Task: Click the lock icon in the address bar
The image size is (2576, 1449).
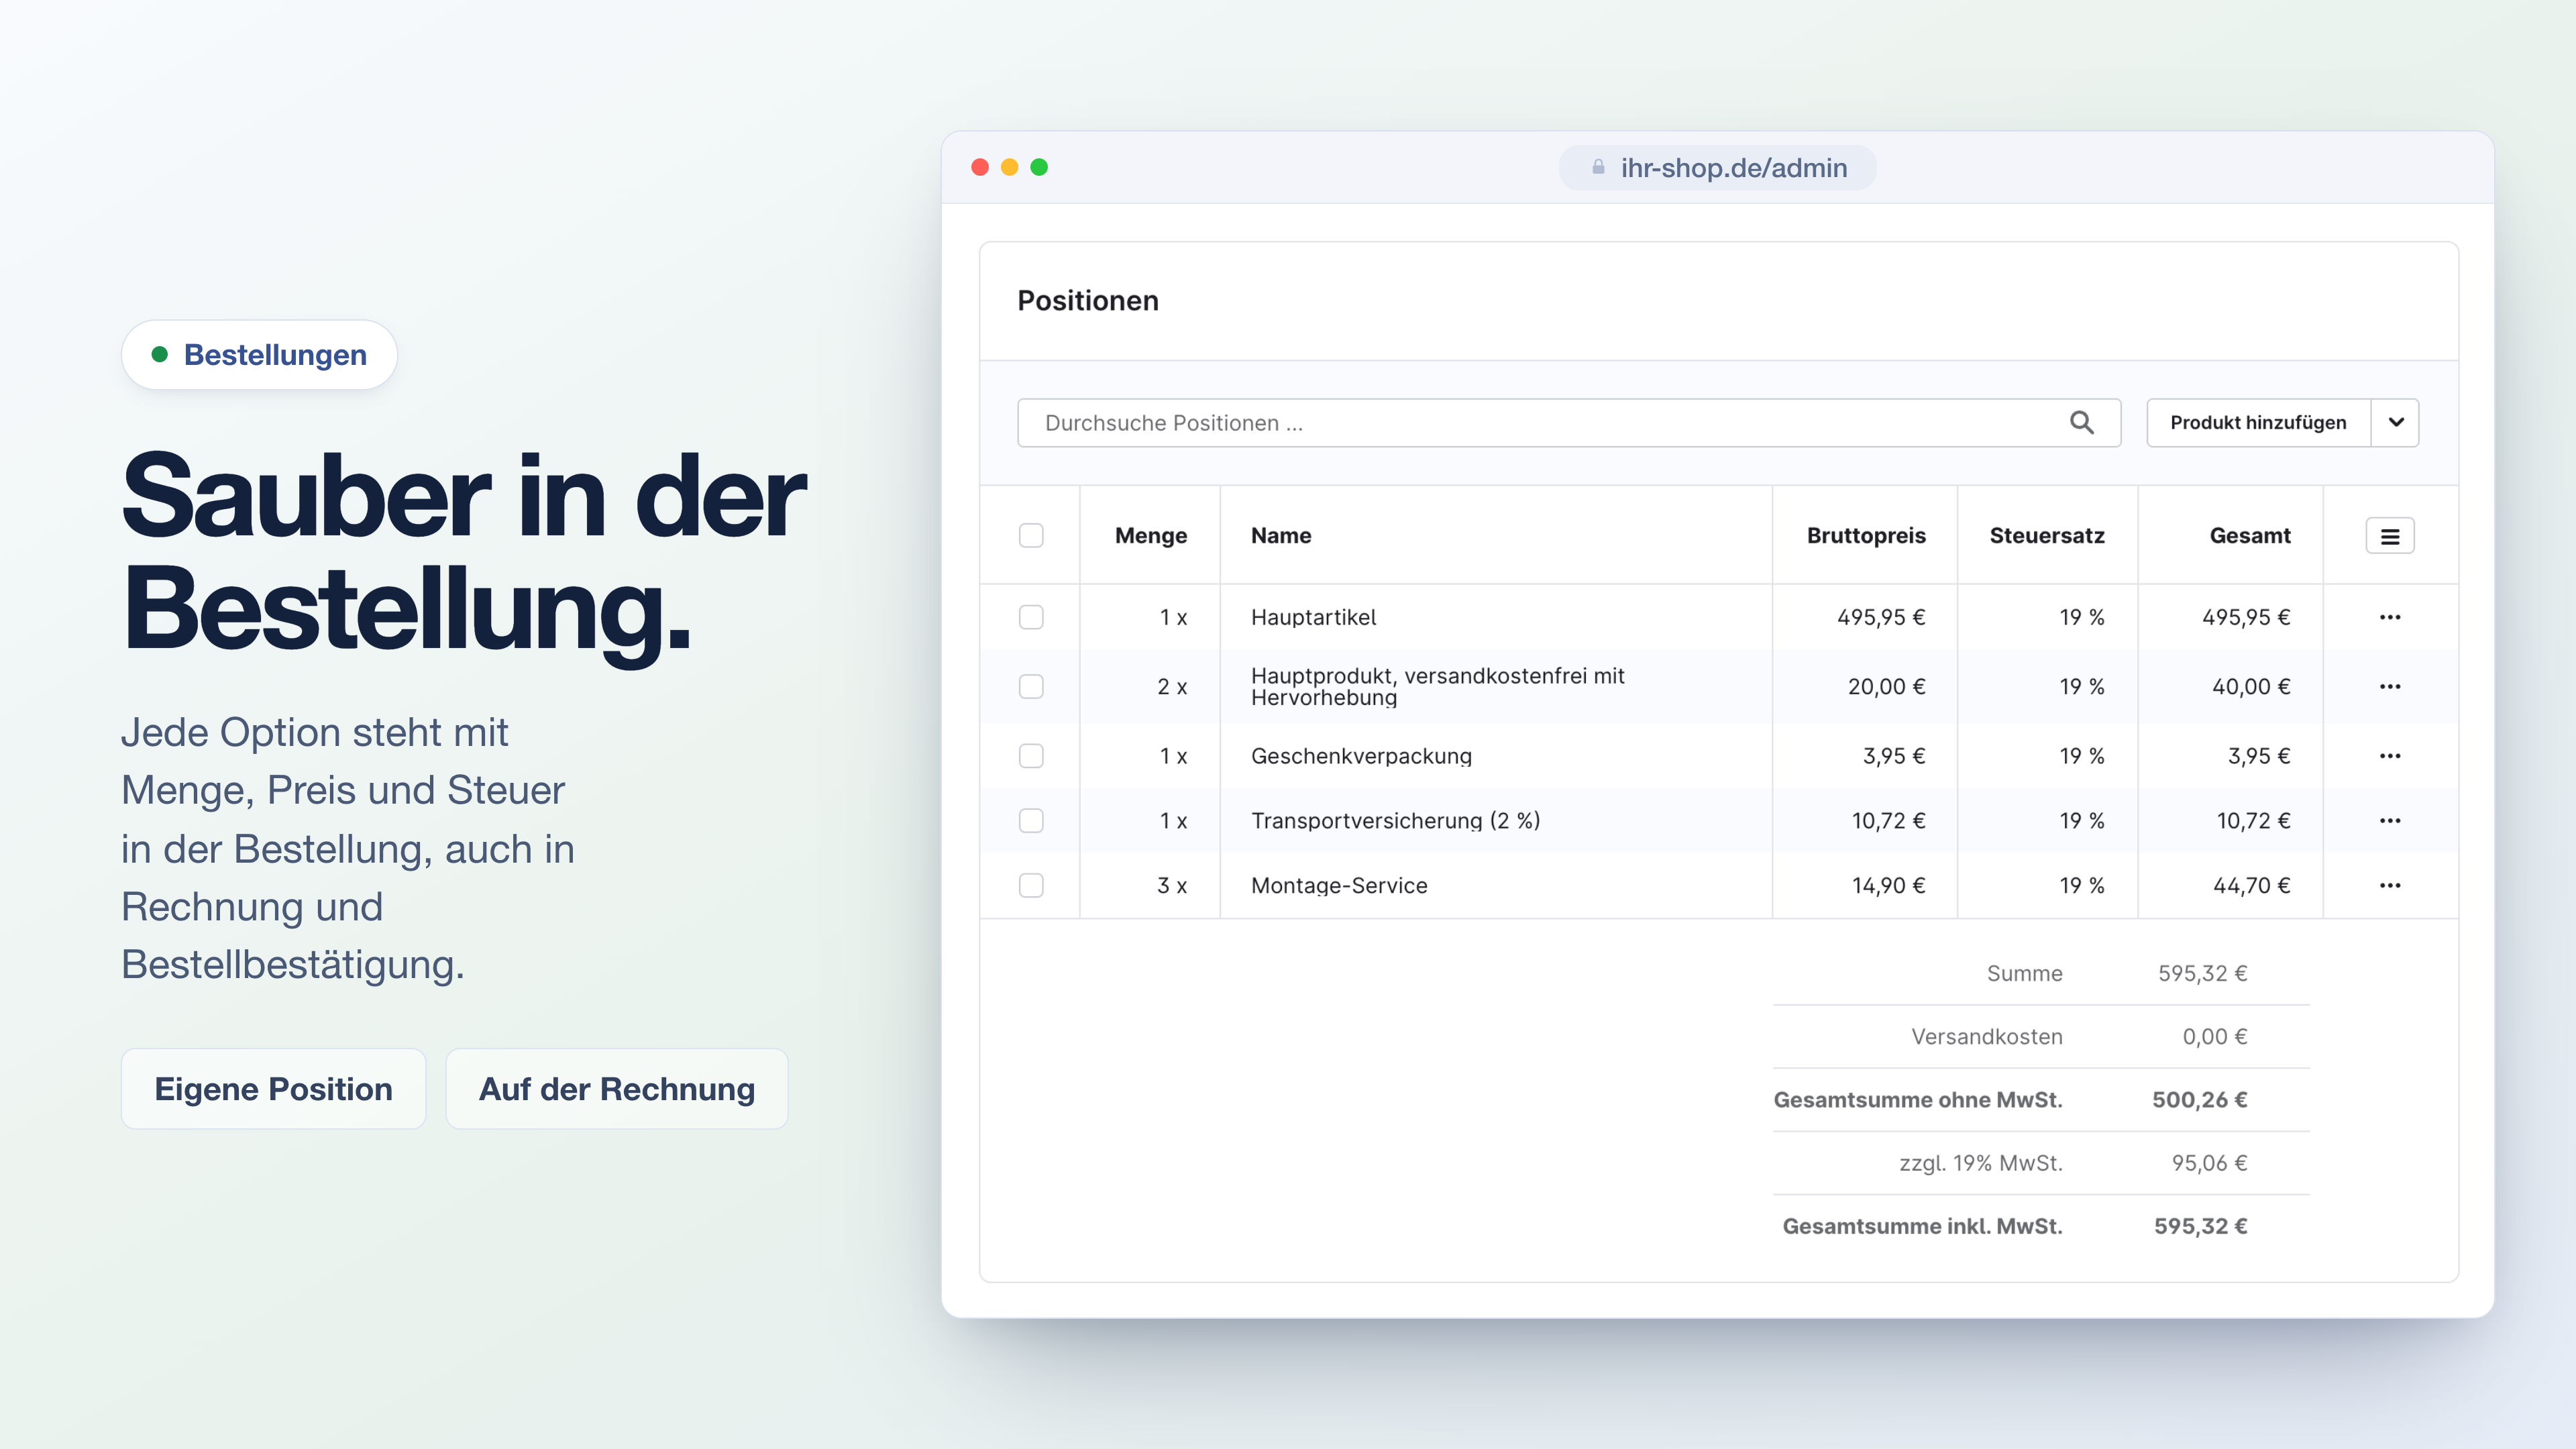Action: [x=1598, y=167]
